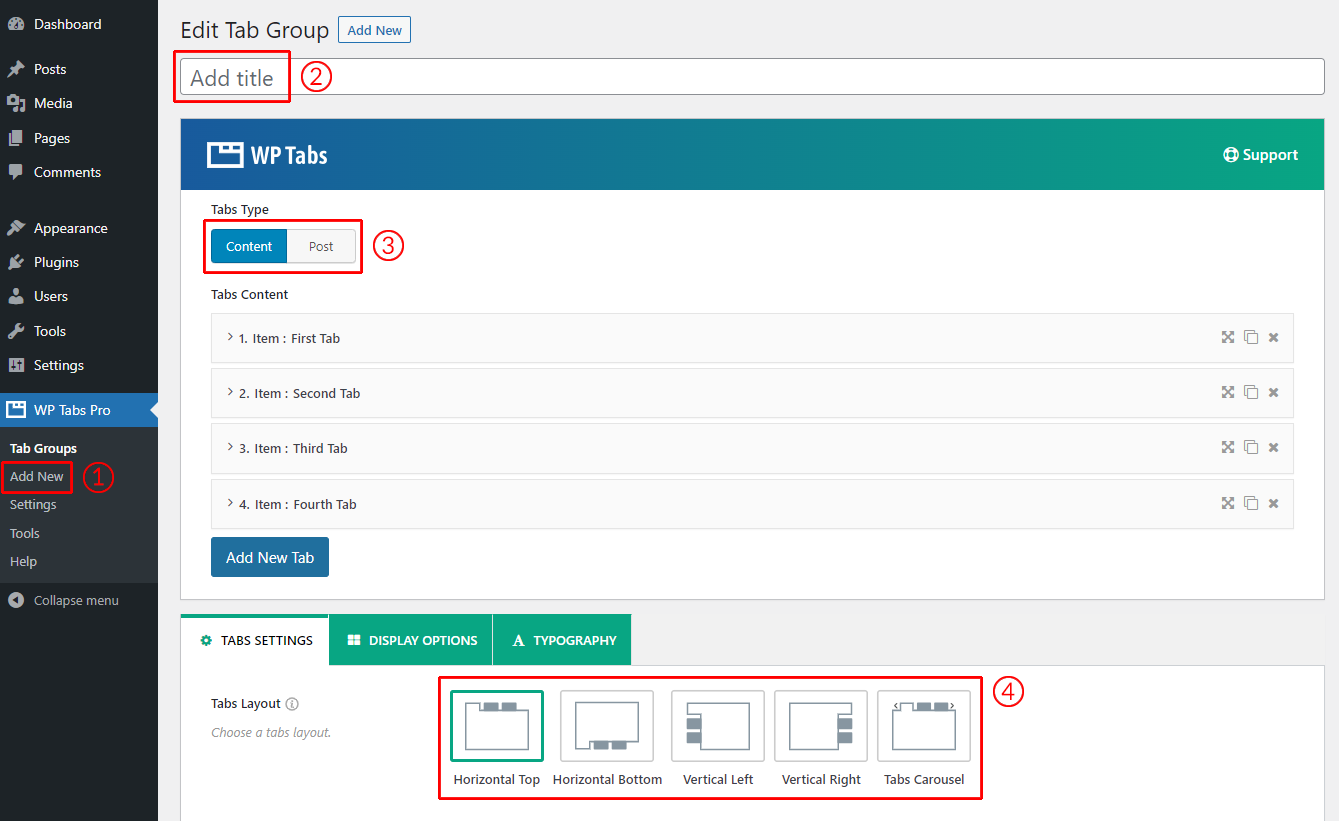Select the Vertical Right layout option
Viewport: 1339px width, 821px height.
click(821, 727)
